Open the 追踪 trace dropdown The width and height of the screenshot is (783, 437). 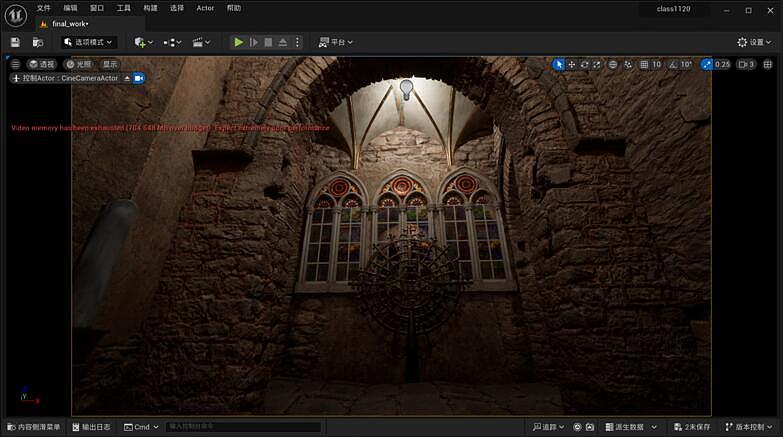(548, 427)
